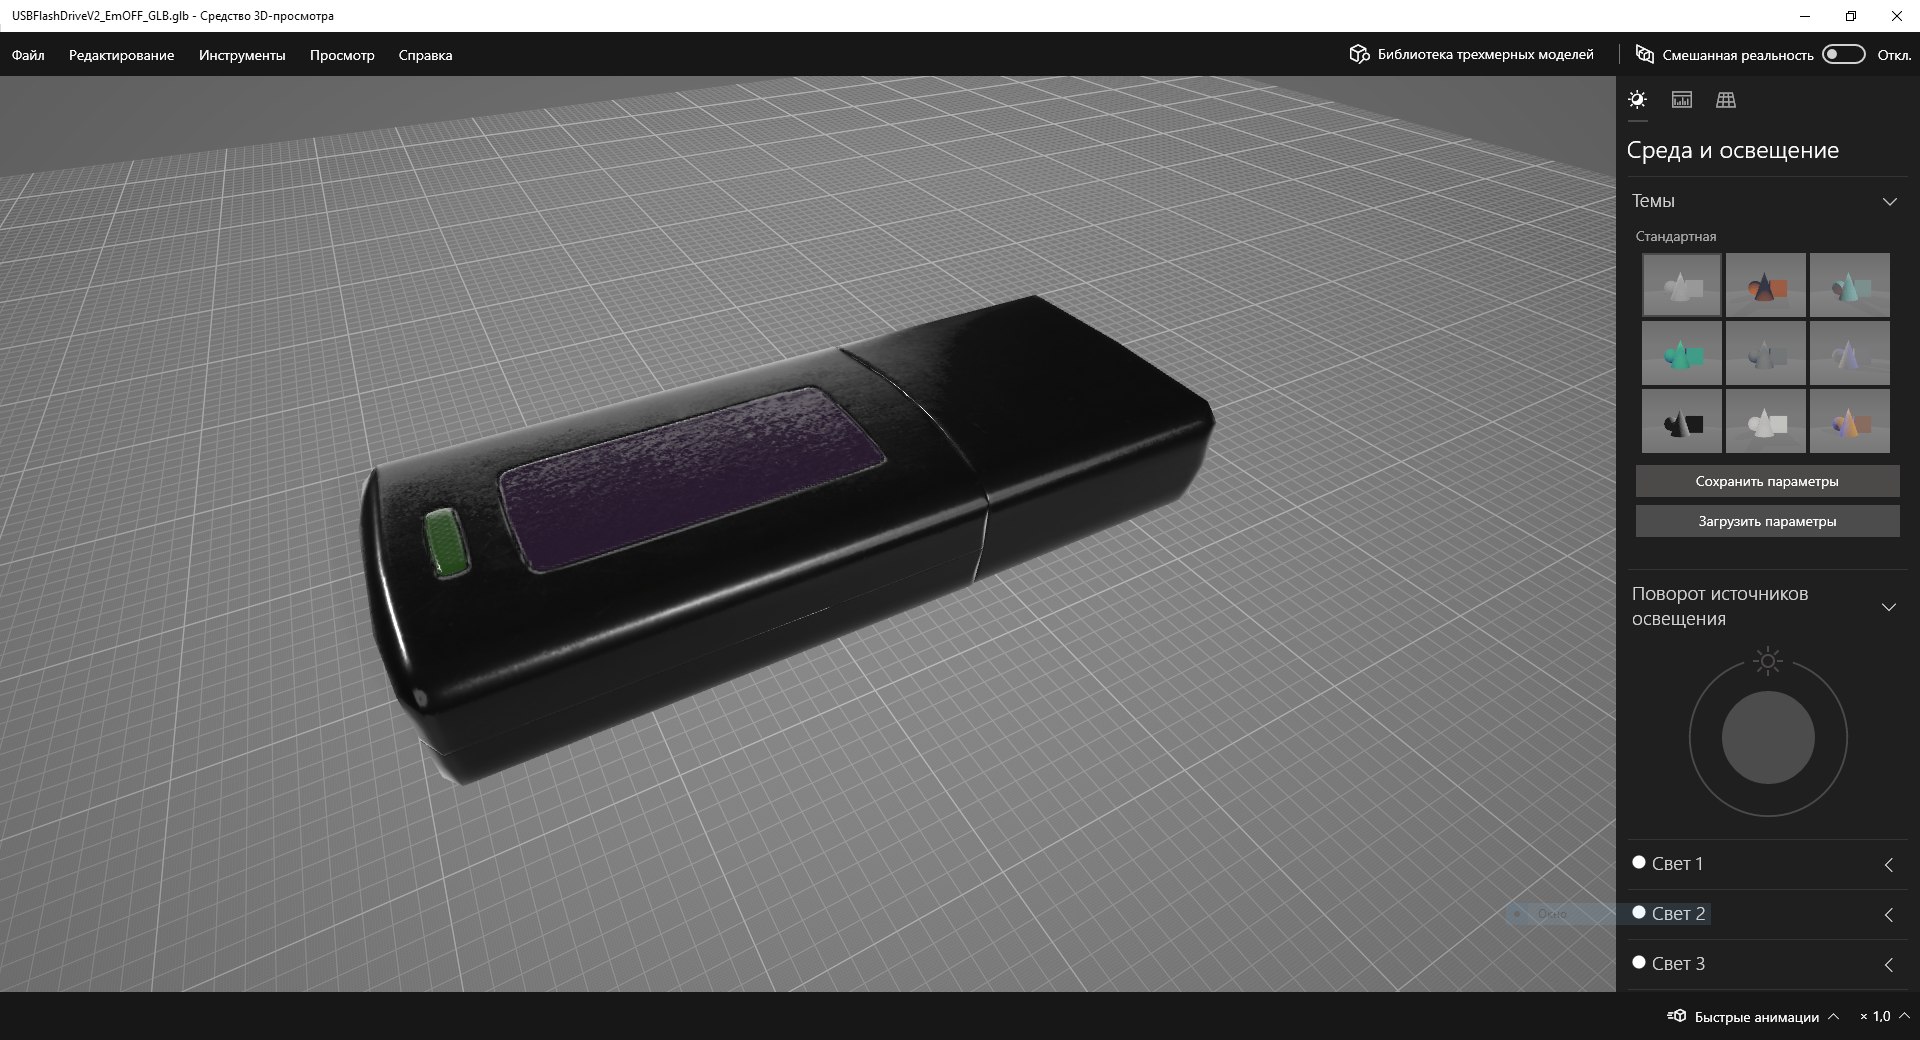Open the Environment and lighting tab icon
Viewport: 1920px width, 1040px height.
tap(1637, 99)
